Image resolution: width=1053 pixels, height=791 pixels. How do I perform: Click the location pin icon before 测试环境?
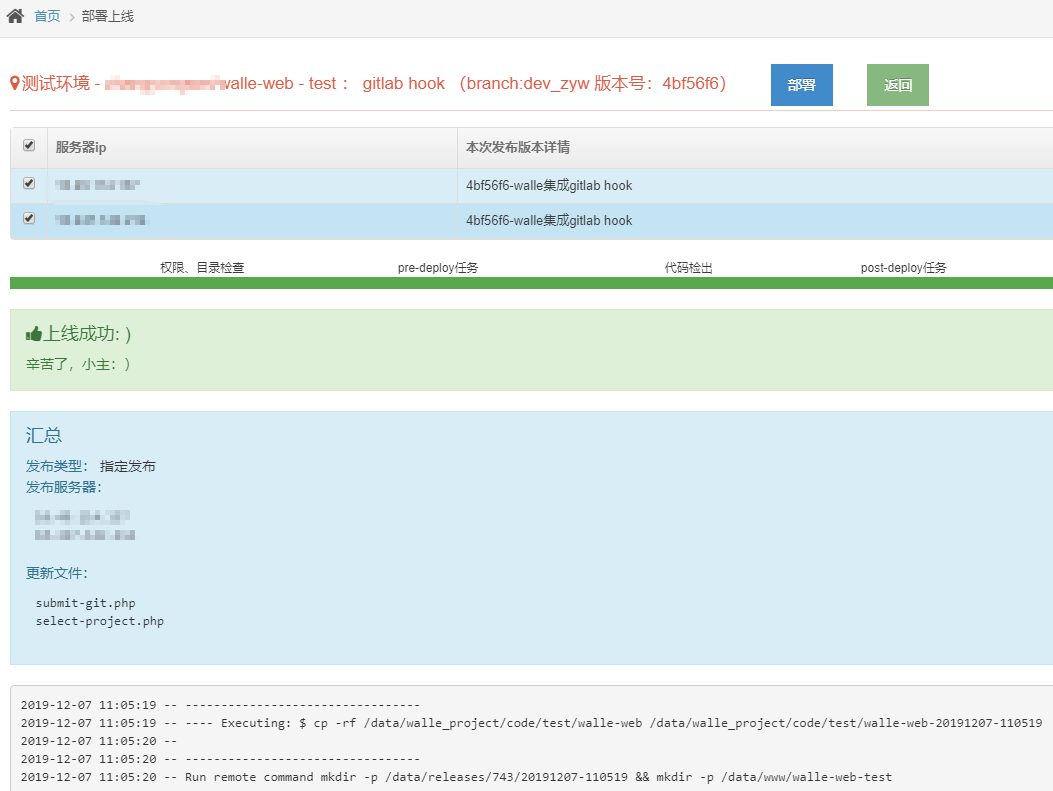[15, 83]
